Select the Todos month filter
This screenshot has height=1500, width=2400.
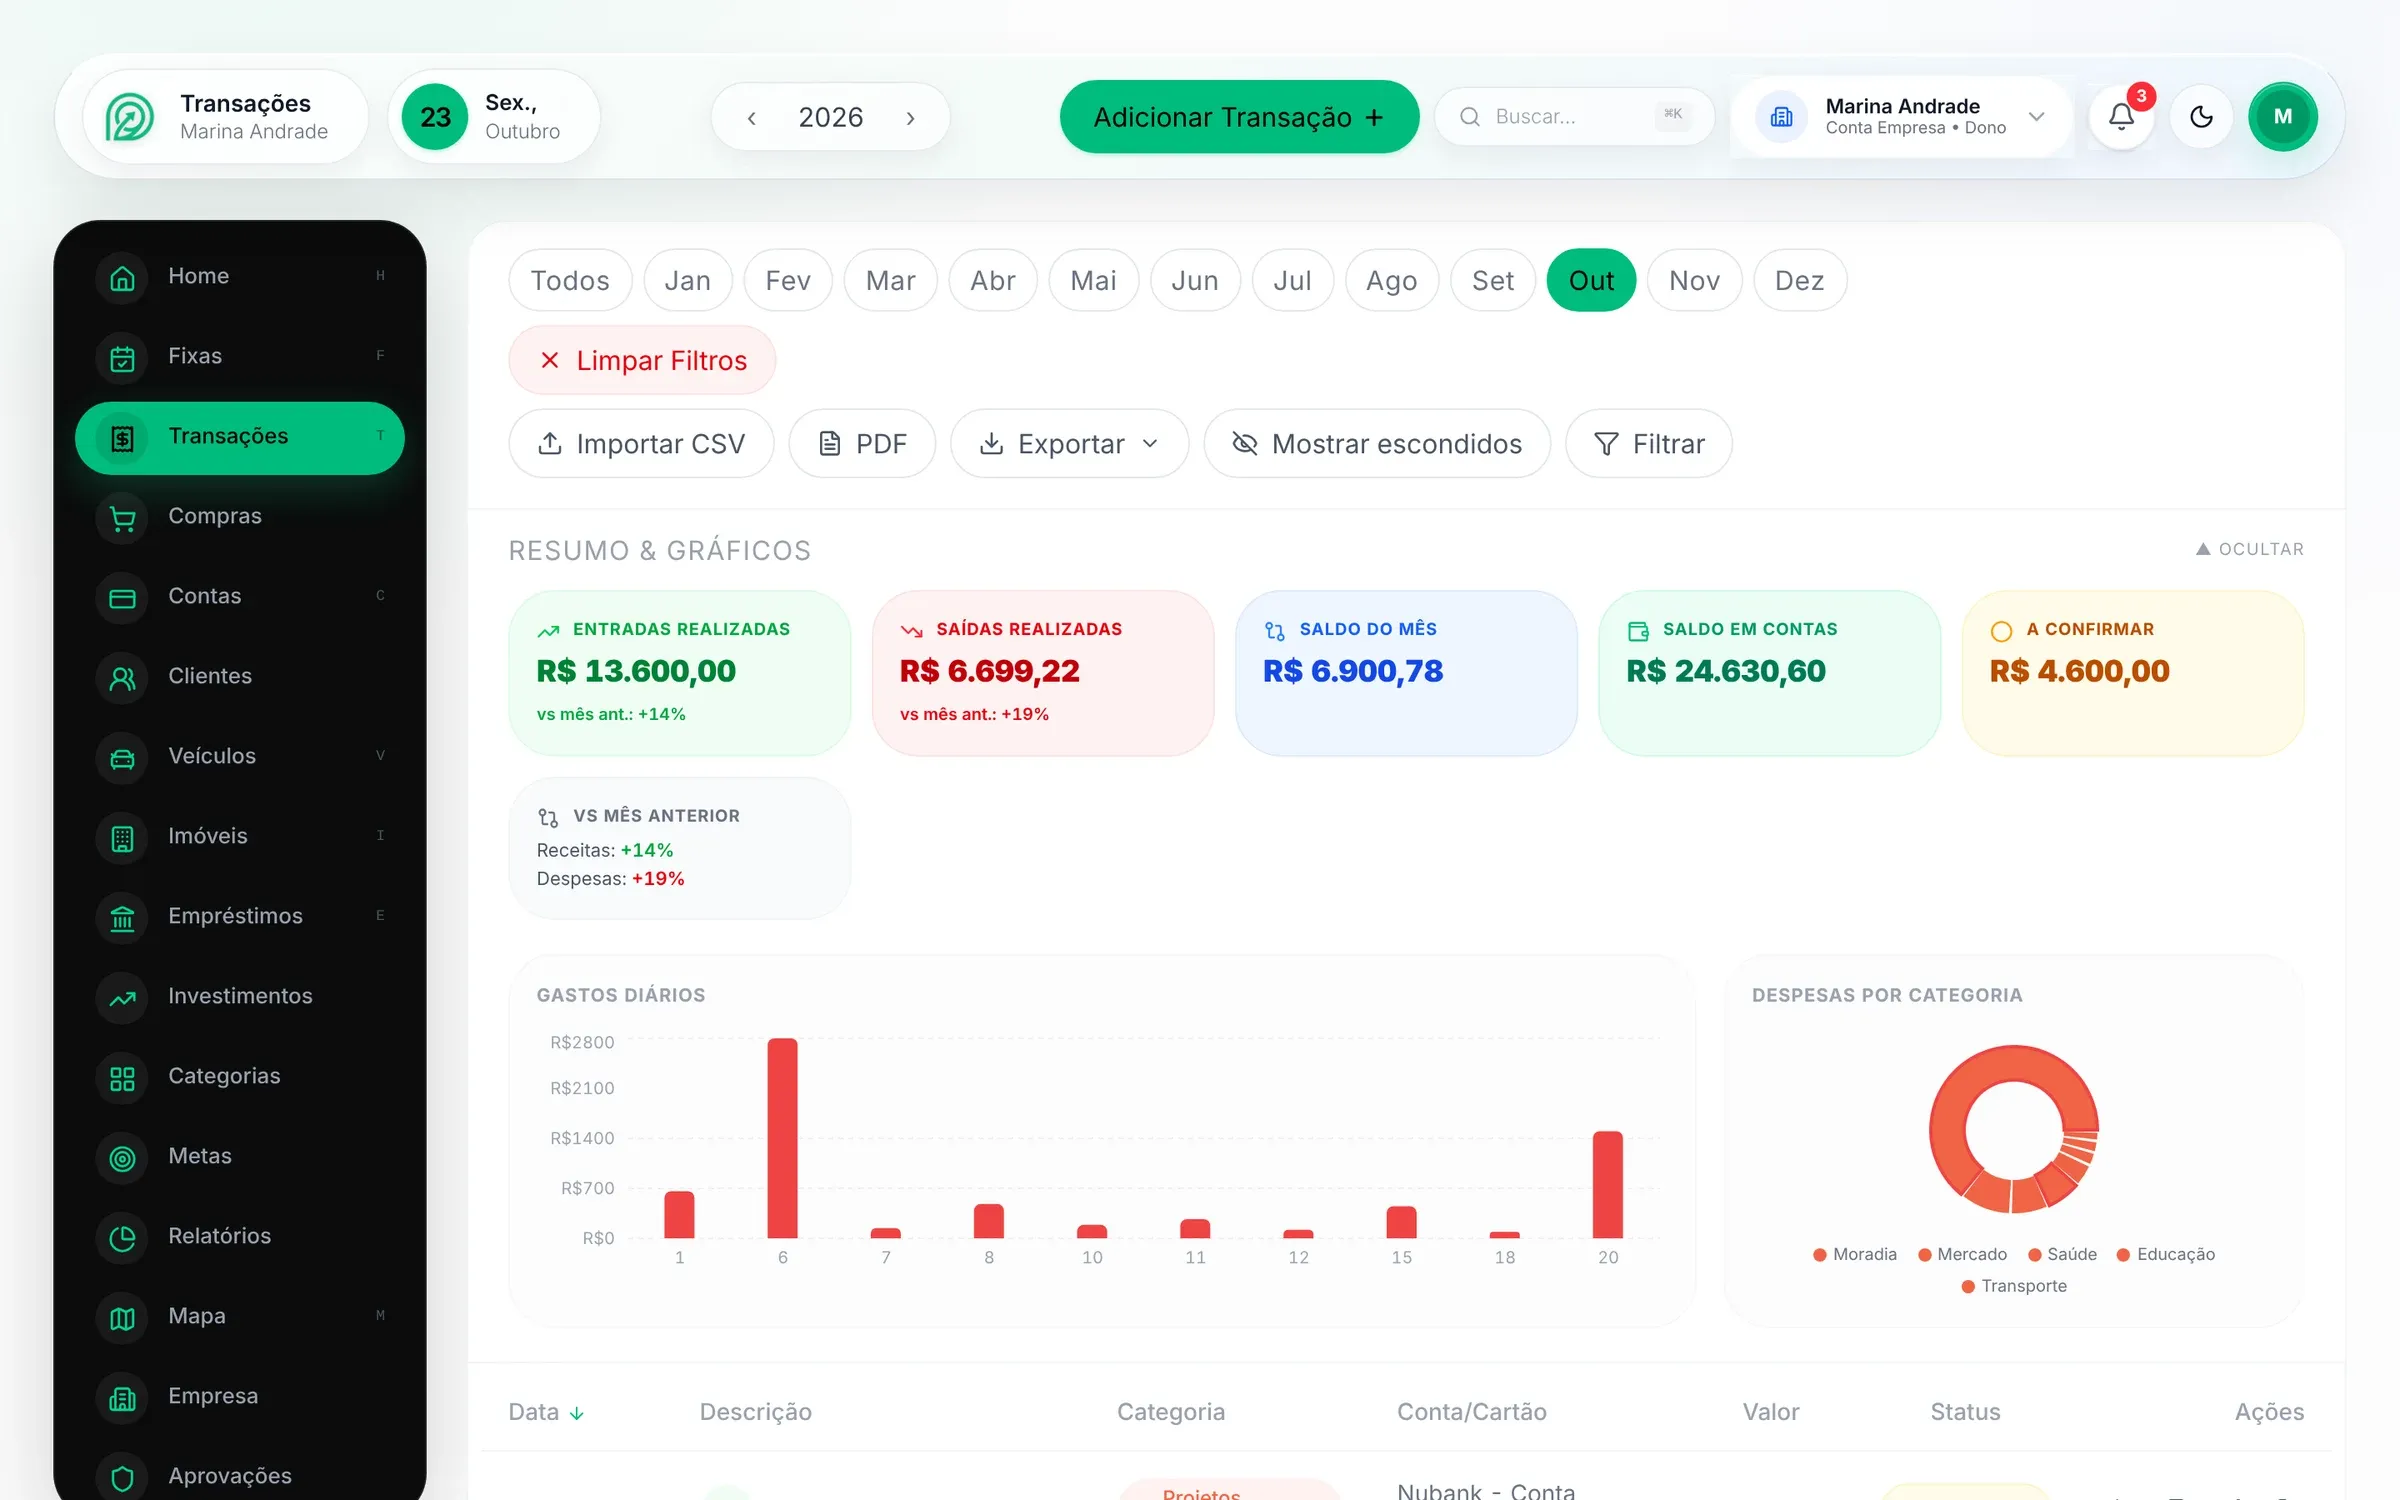click(x=570, y=280)
